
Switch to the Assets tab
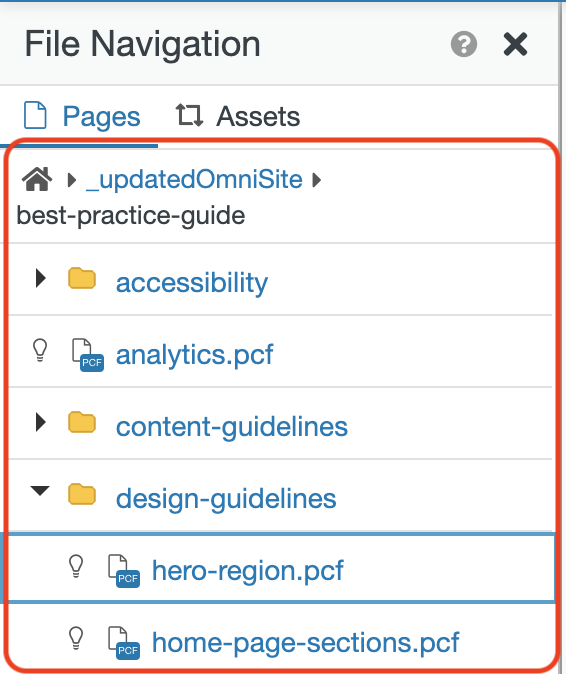click(x=238, y=116)
